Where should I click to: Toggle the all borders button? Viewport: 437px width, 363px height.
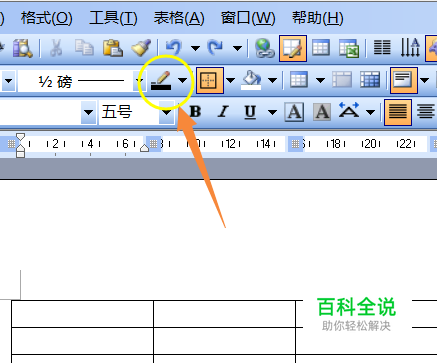(210, 80)
